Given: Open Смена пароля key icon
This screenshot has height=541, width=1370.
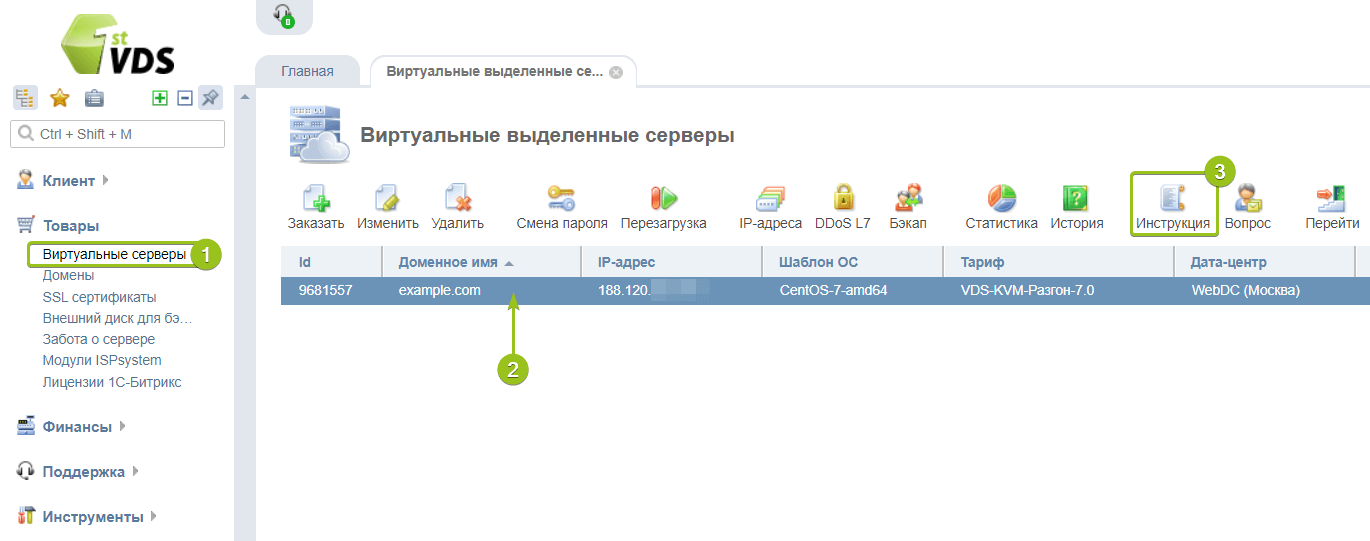Looking at the screenshot, I should click(x=561, y=198).
